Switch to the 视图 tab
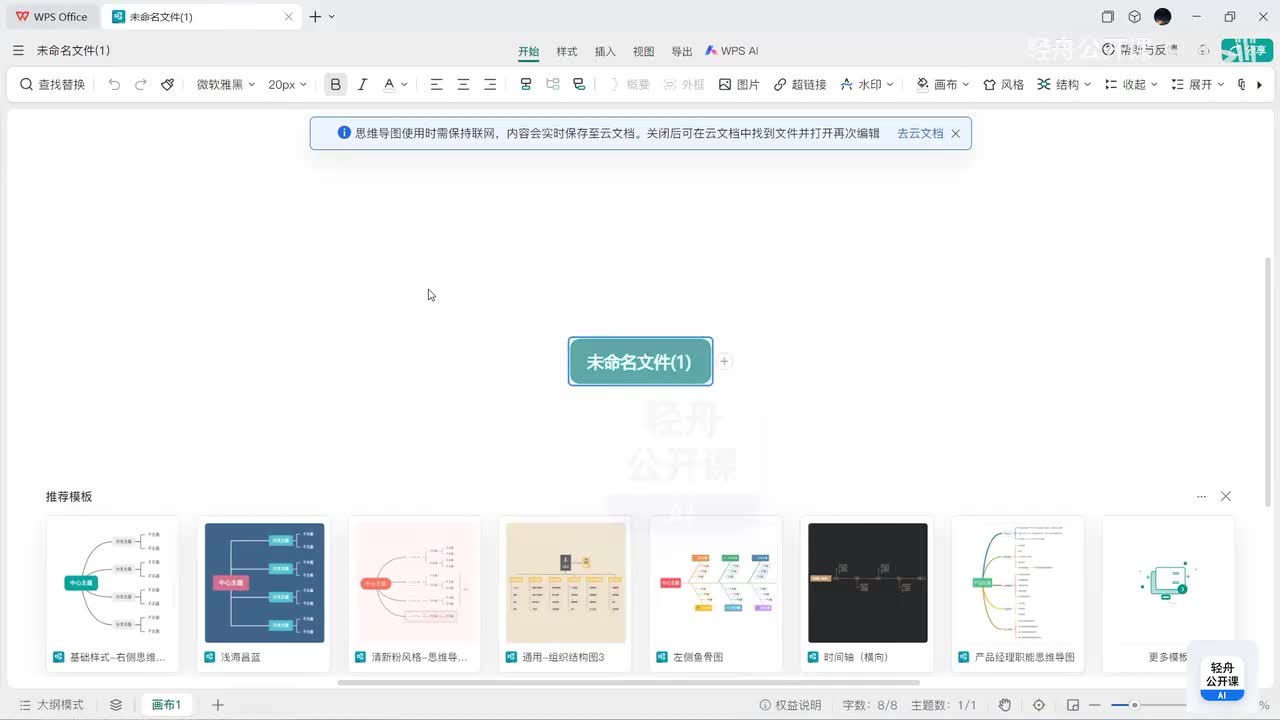 click(x=644, y=51)
